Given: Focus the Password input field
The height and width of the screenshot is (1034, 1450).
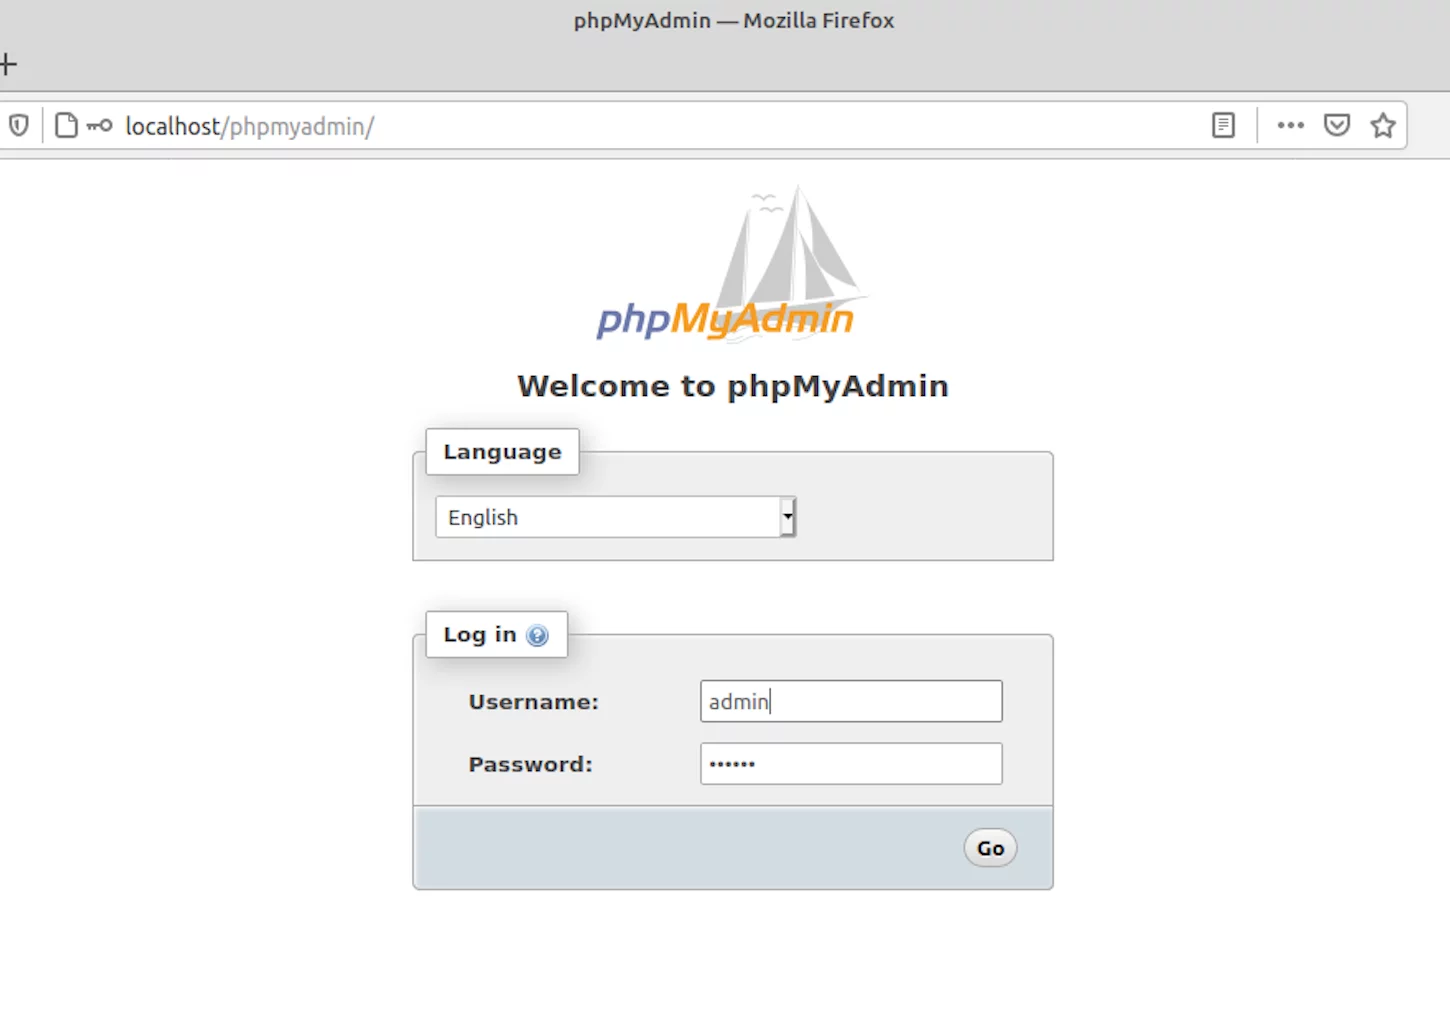Looking at the screenshot, I should 851,763.
